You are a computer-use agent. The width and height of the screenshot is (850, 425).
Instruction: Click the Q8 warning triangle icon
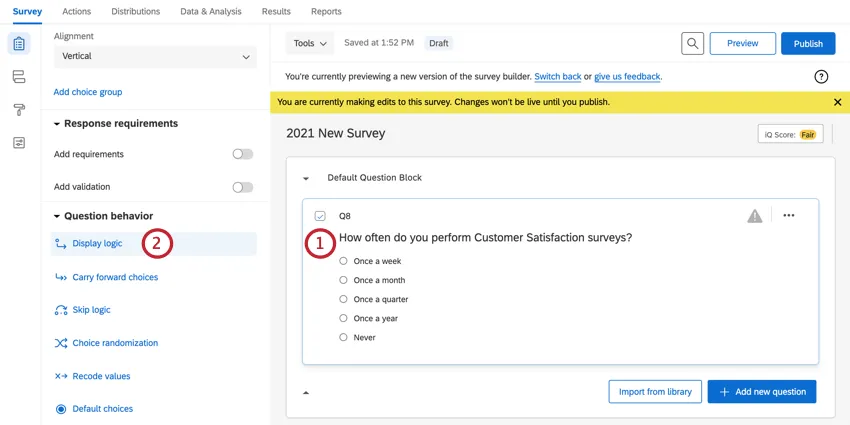pos(755,216)
